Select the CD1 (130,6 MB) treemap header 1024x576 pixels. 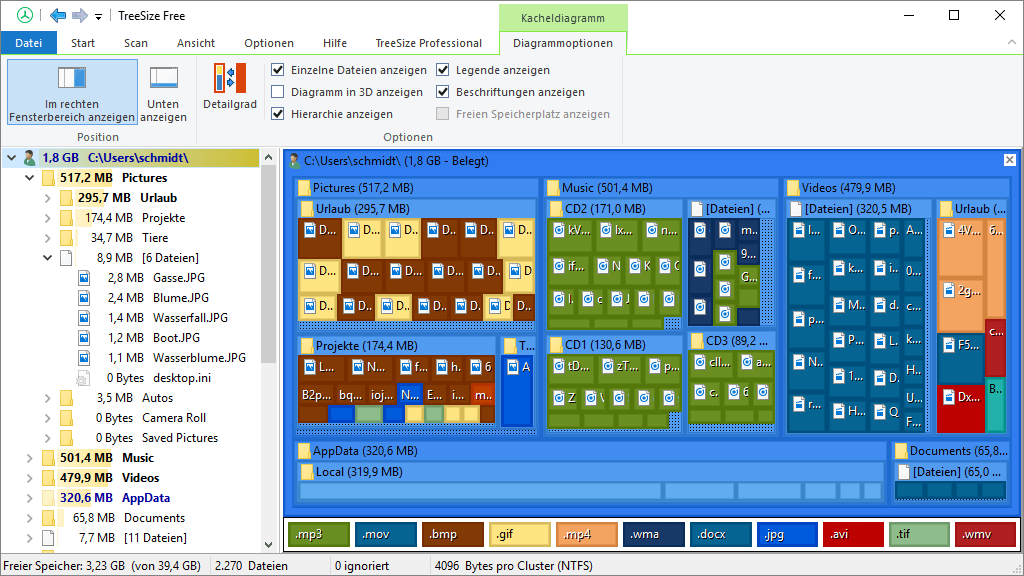click(615, 345)
